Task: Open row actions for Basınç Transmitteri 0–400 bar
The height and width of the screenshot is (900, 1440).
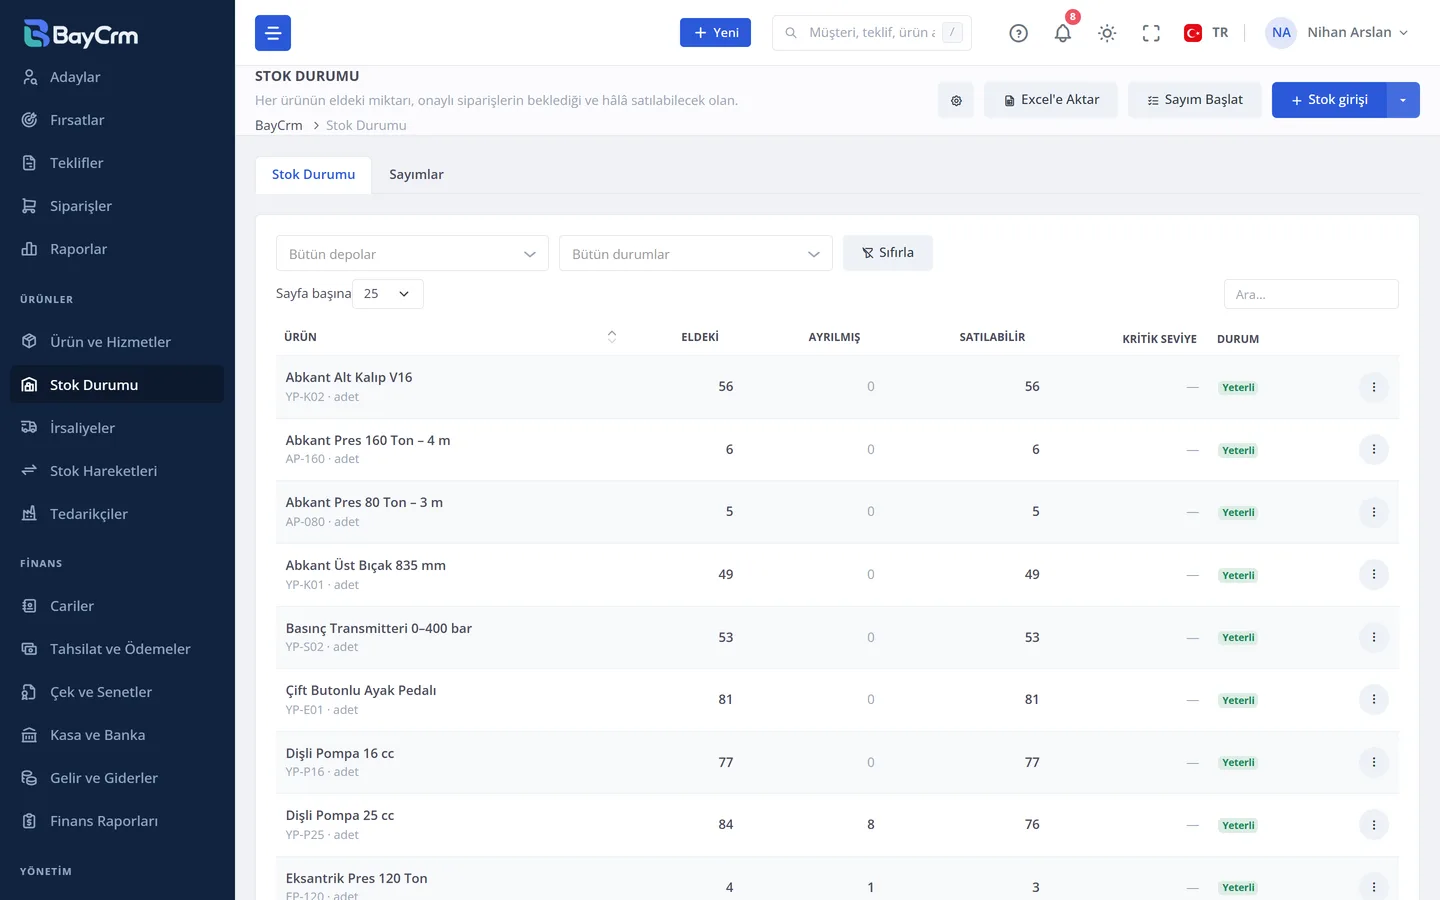Action: pyautogui.click(x=1374, y=637)
